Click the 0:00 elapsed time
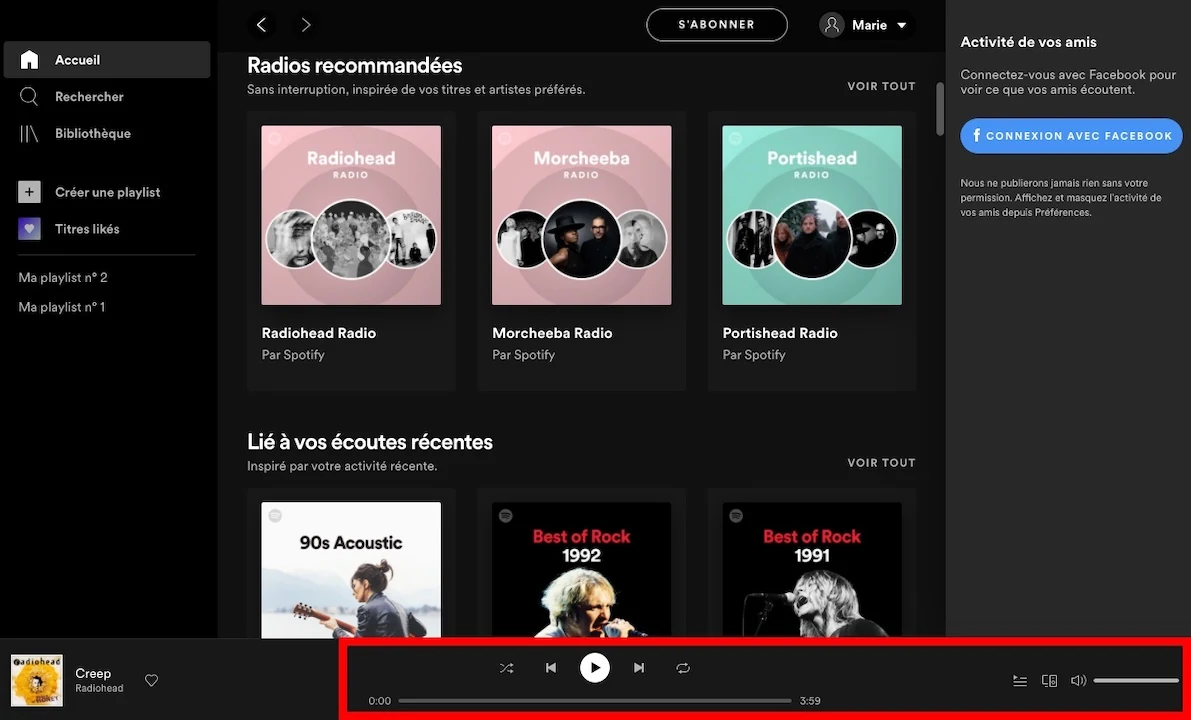The width and height of the screenshot is (1191, 720). (380, 701)
